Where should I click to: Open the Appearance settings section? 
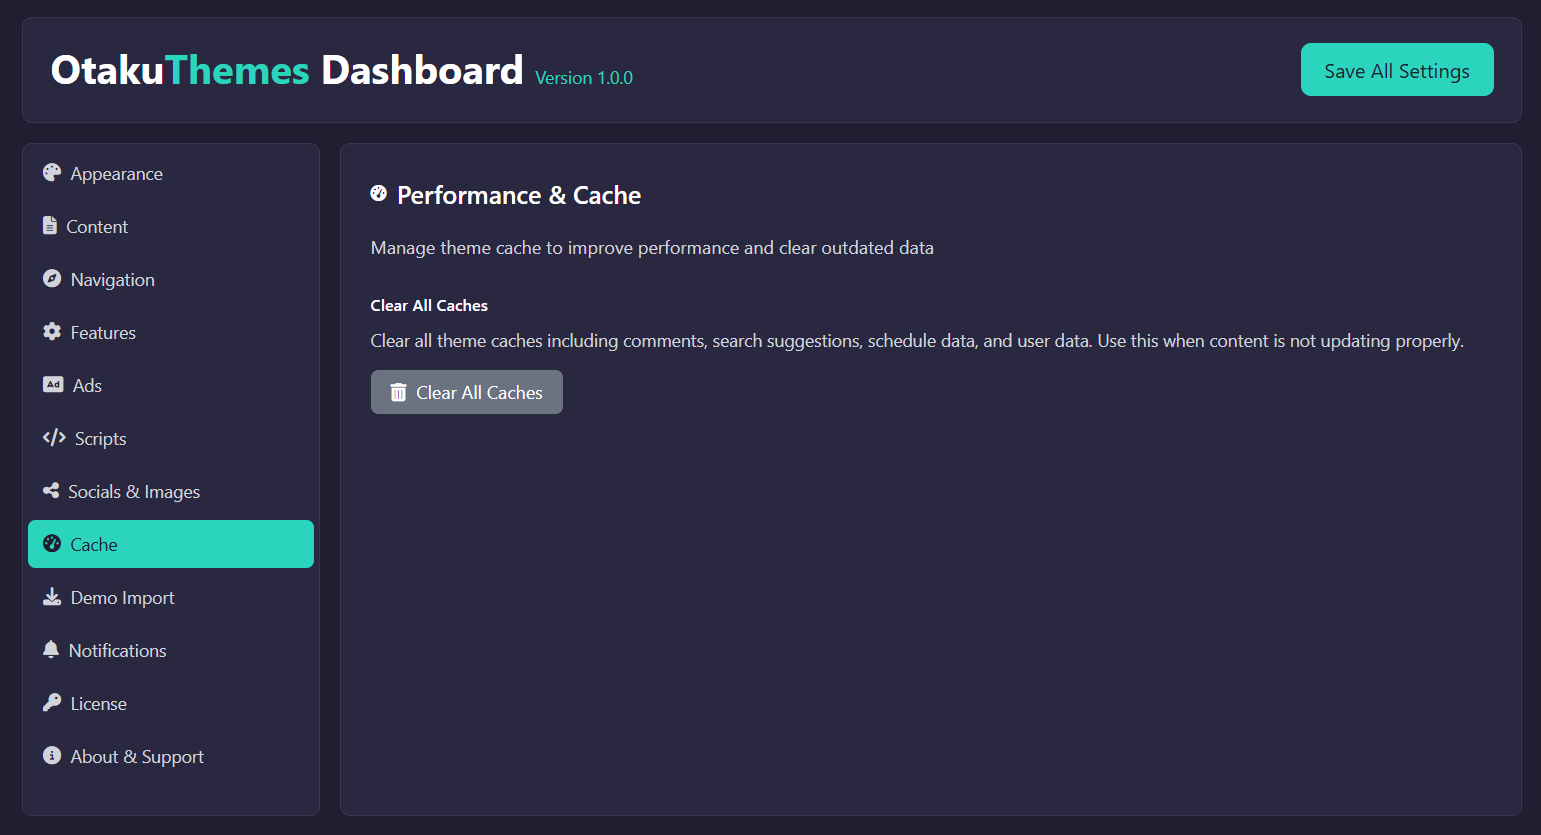point(116,172)
